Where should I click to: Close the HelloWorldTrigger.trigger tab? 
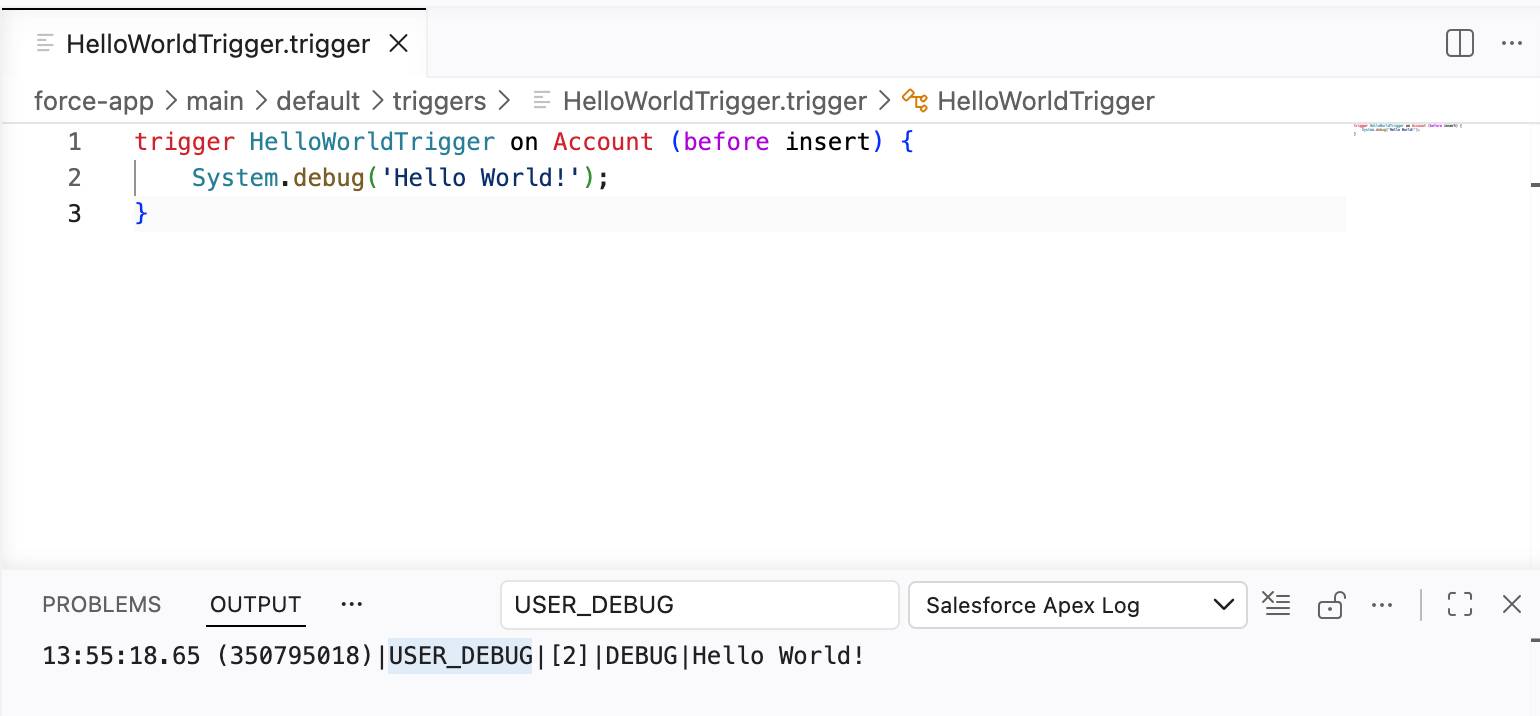point(398,44)
